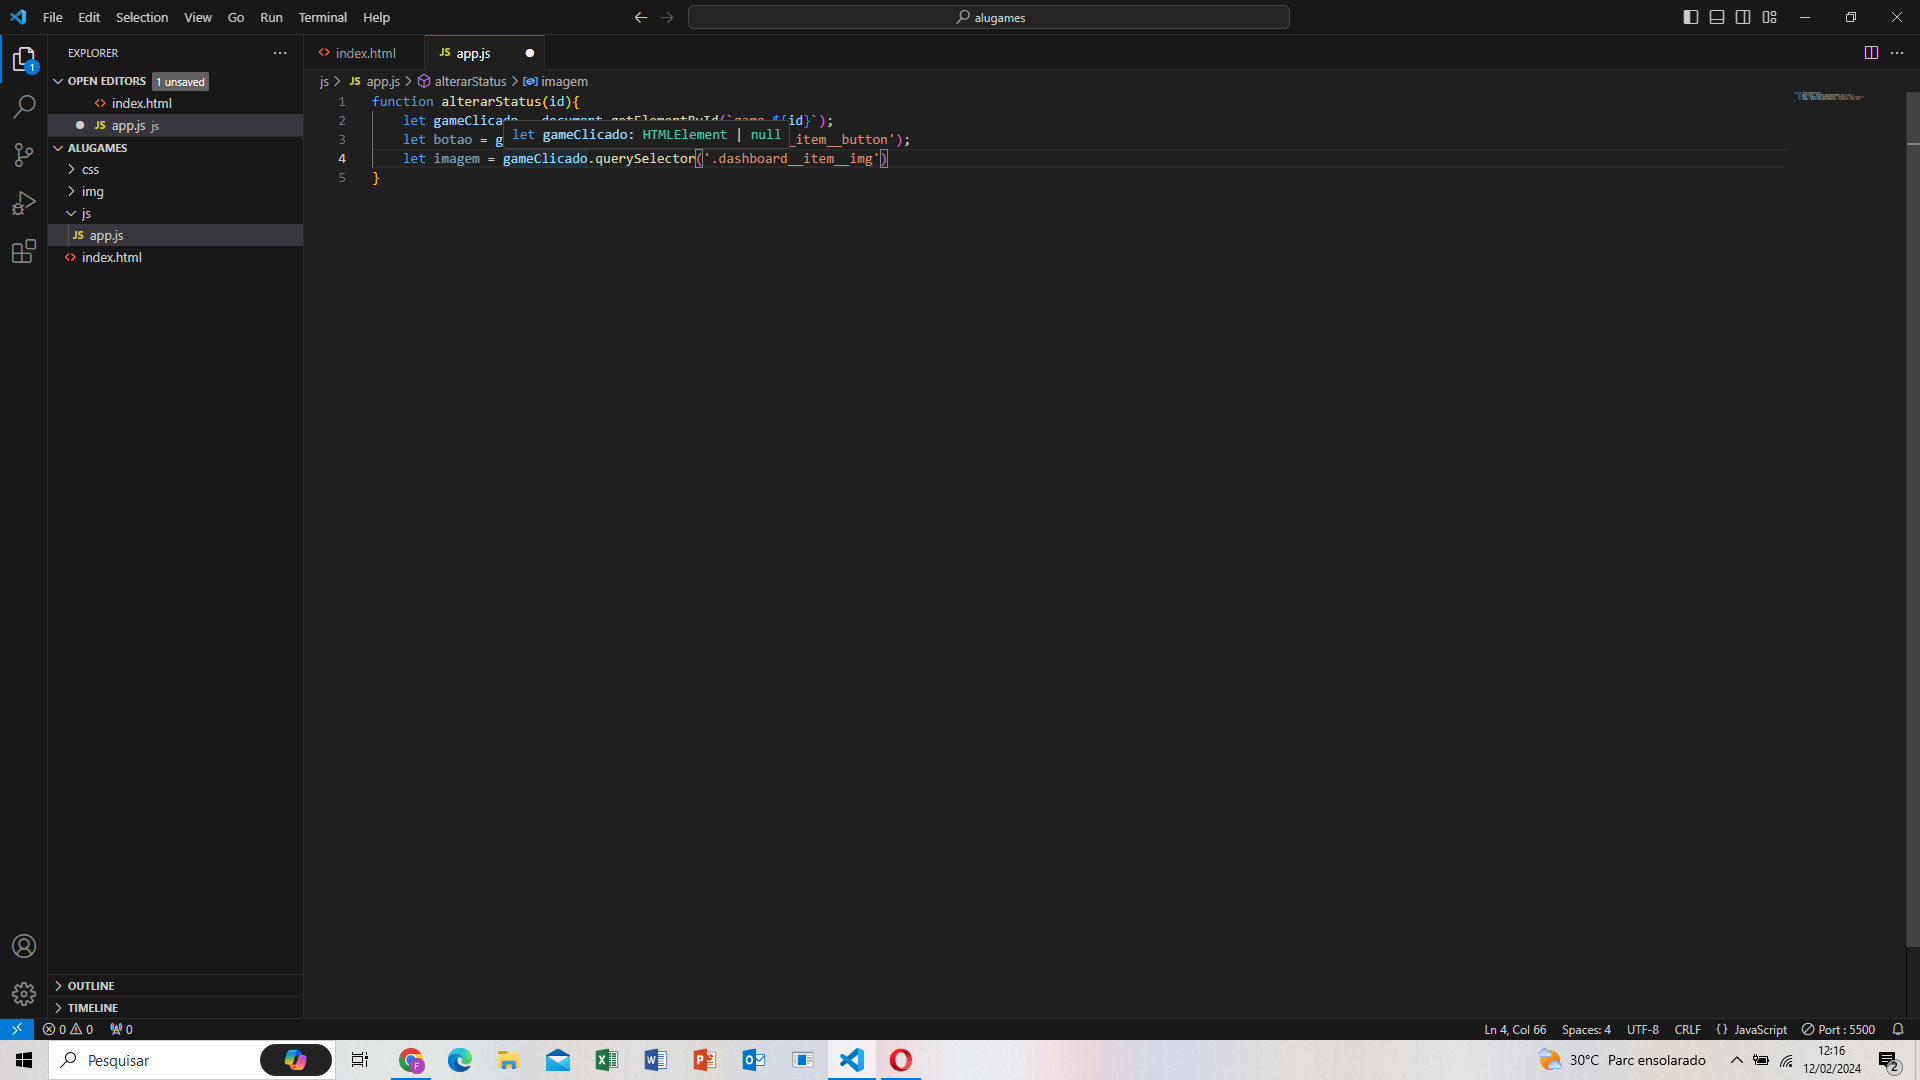Image resolution: width=1920 pixels, height=1080 pixels.
Task: Open the Run and Debug view
Action: (x=24, y=203)
